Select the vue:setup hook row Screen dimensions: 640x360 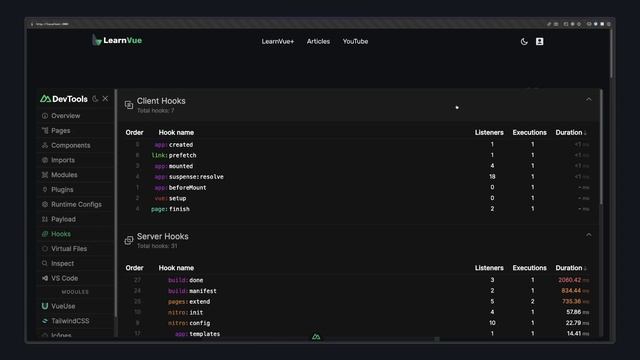tap(358, 198)
